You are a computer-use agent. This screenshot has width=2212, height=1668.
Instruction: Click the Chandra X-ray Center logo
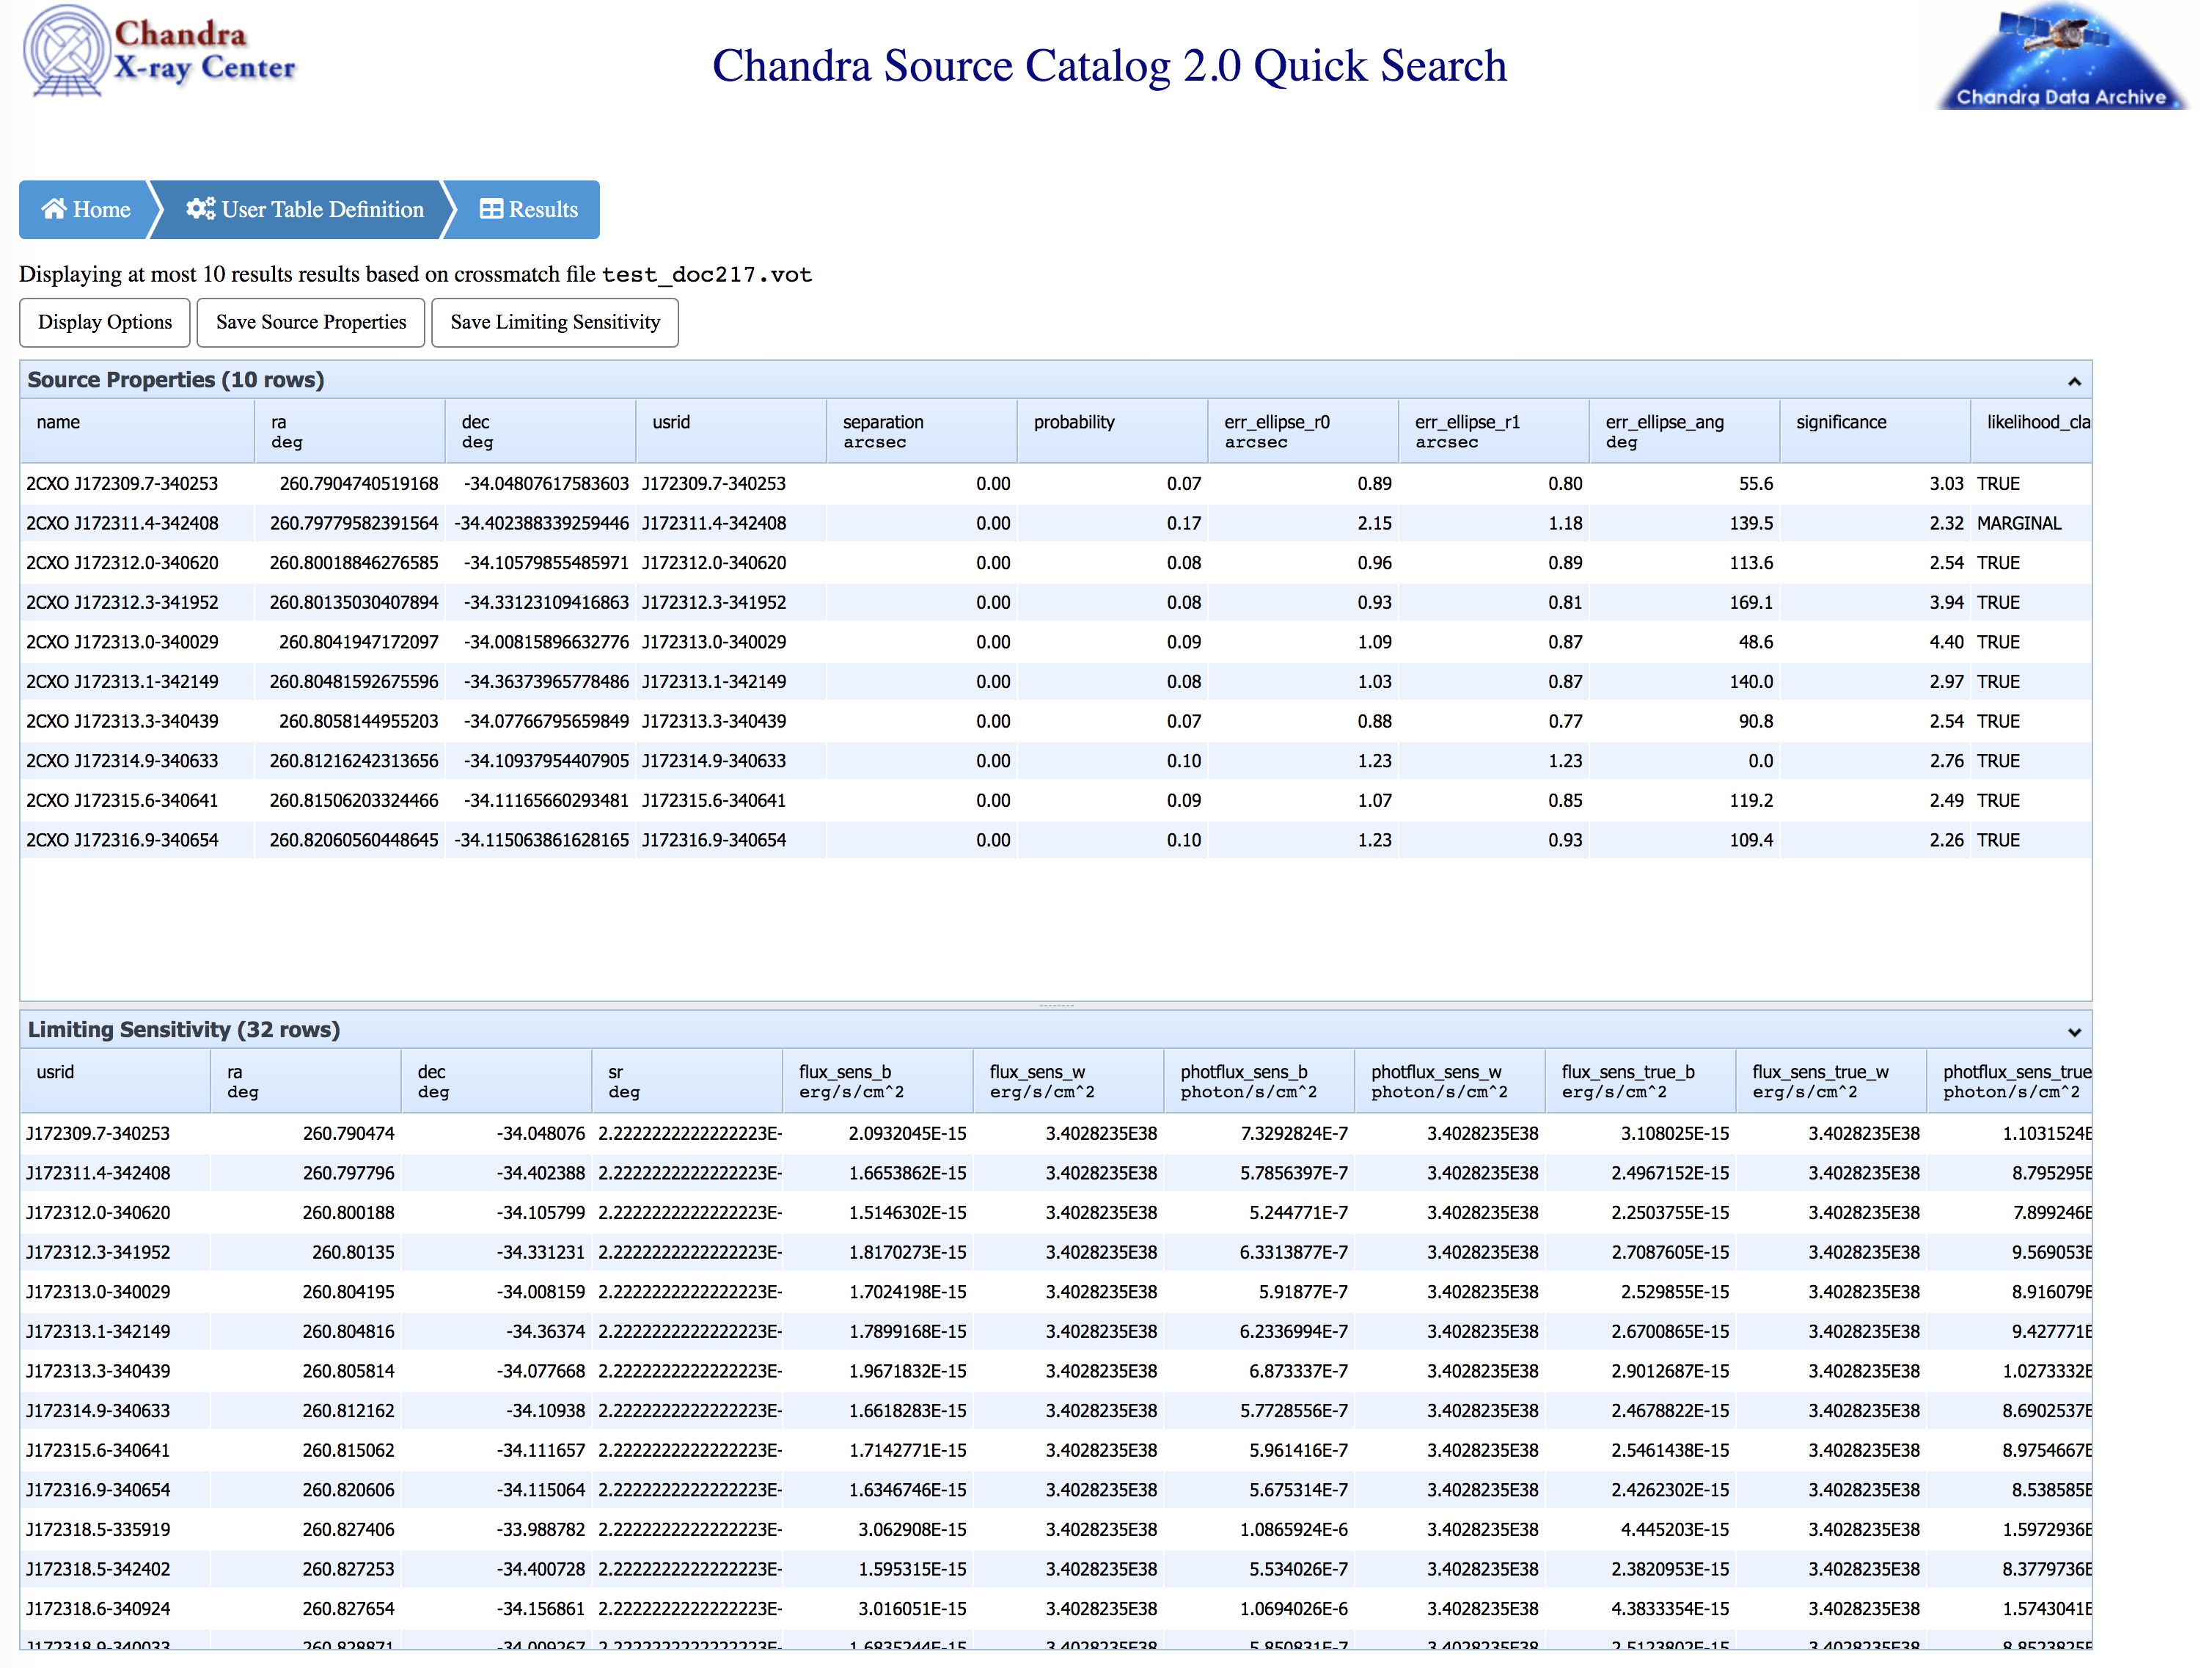click(160, 52)
